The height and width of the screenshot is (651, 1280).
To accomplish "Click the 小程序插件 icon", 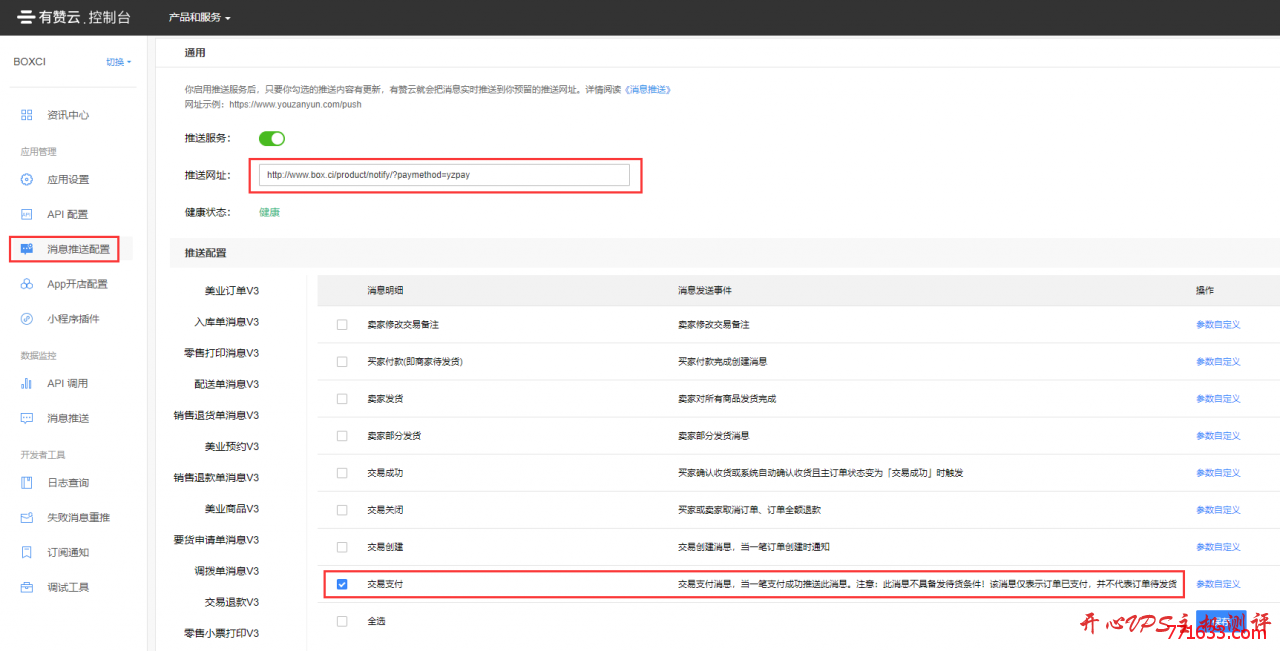I will [x=27, y=319].
